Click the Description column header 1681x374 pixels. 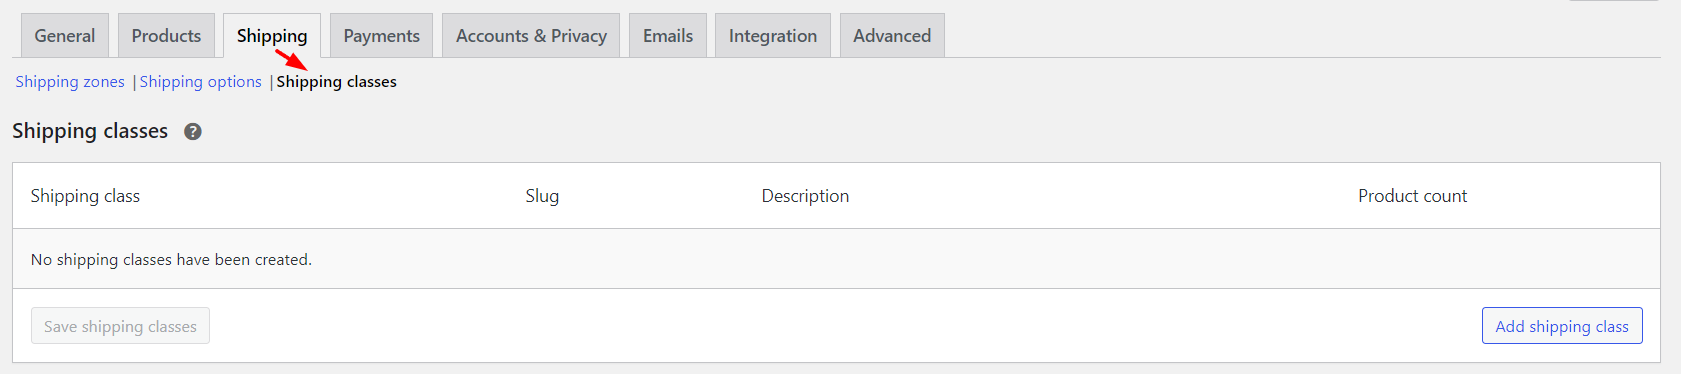(805, 196)
